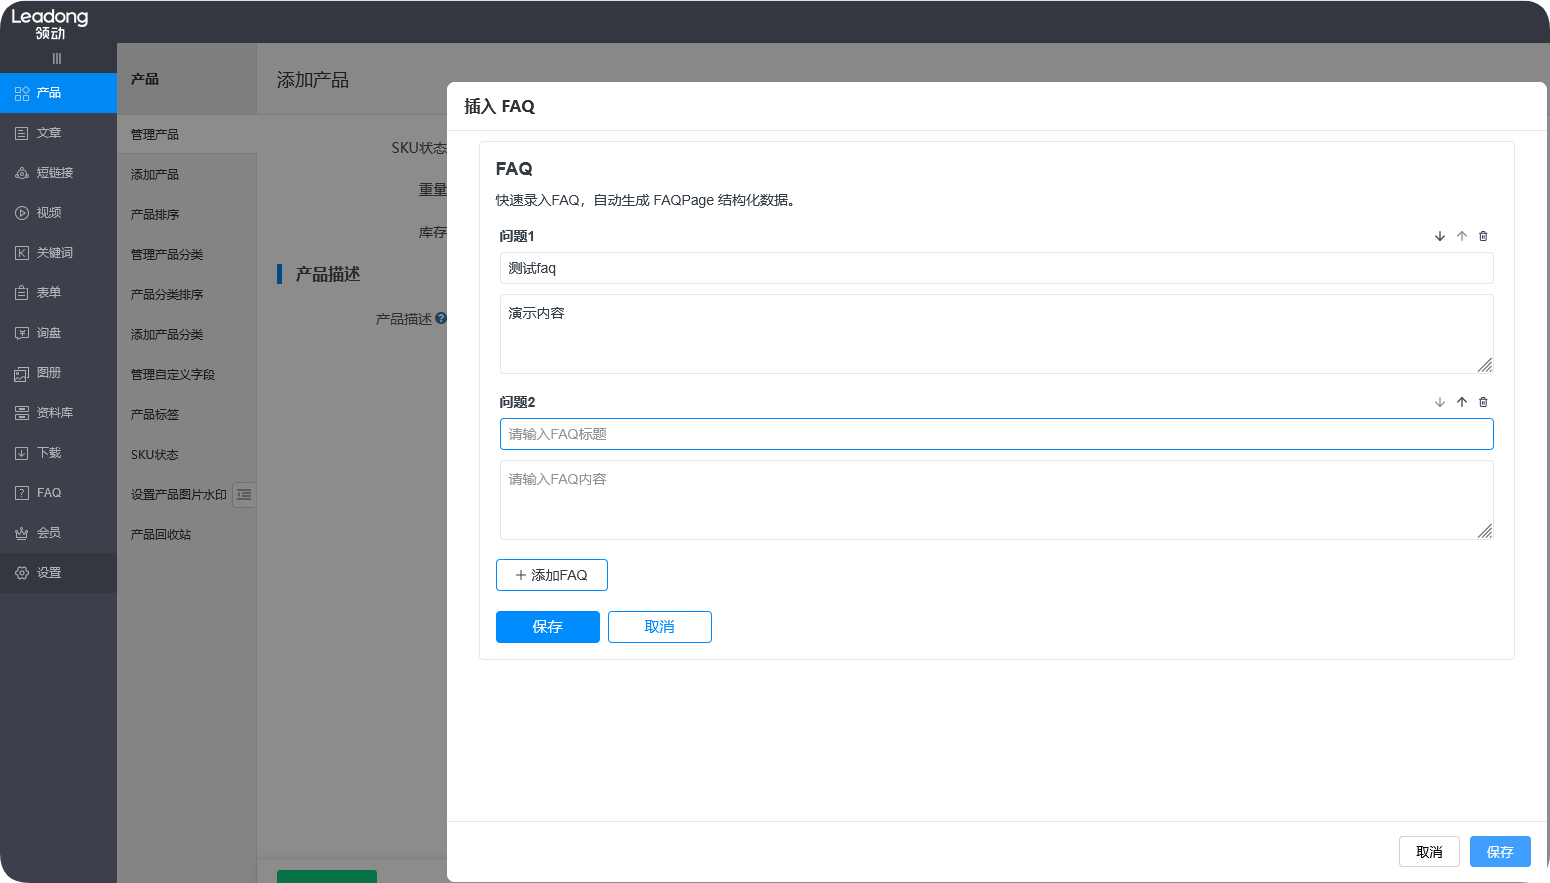The width and height of the screenshot is (1550, 883).
Task: Click the 取消 button beside the blue 保存
Action: [660, 627]
